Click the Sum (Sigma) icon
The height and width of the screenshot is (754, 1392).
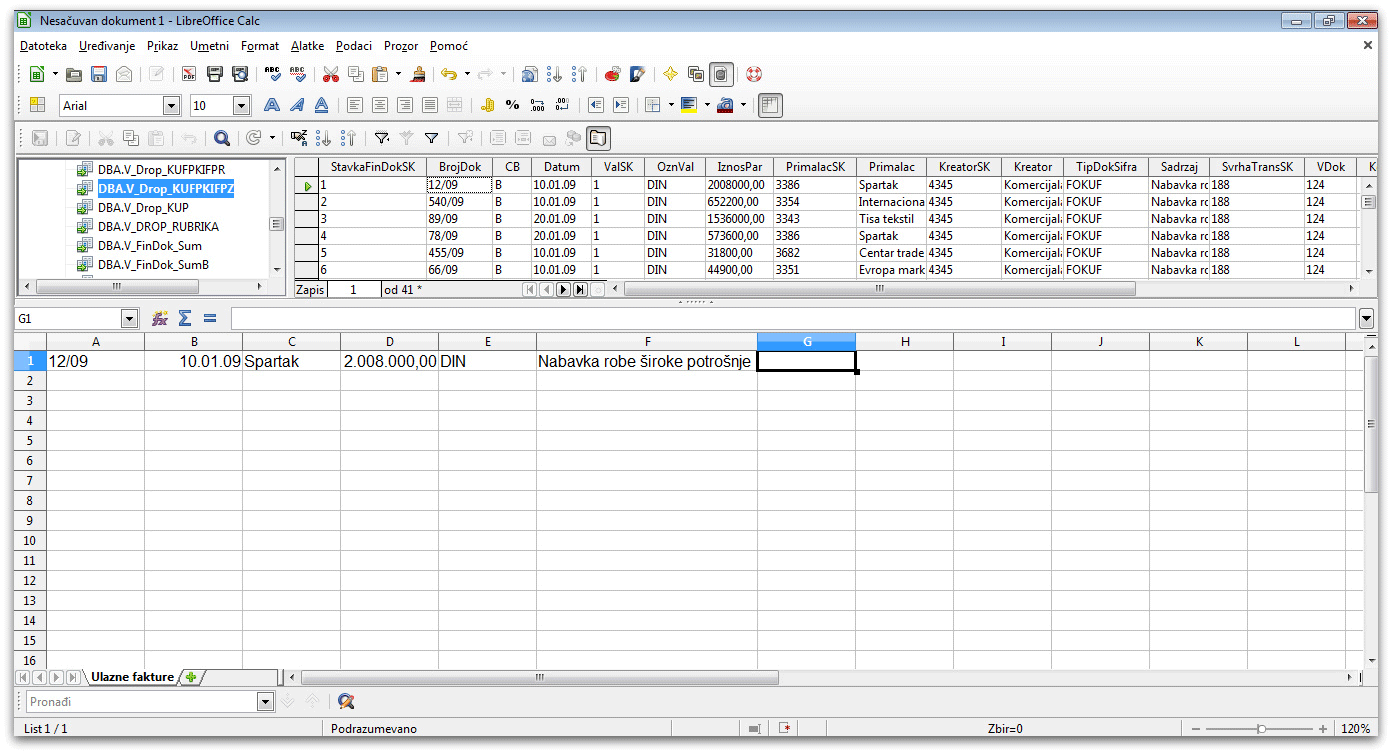pyautogui.click(x=184, y=318)
